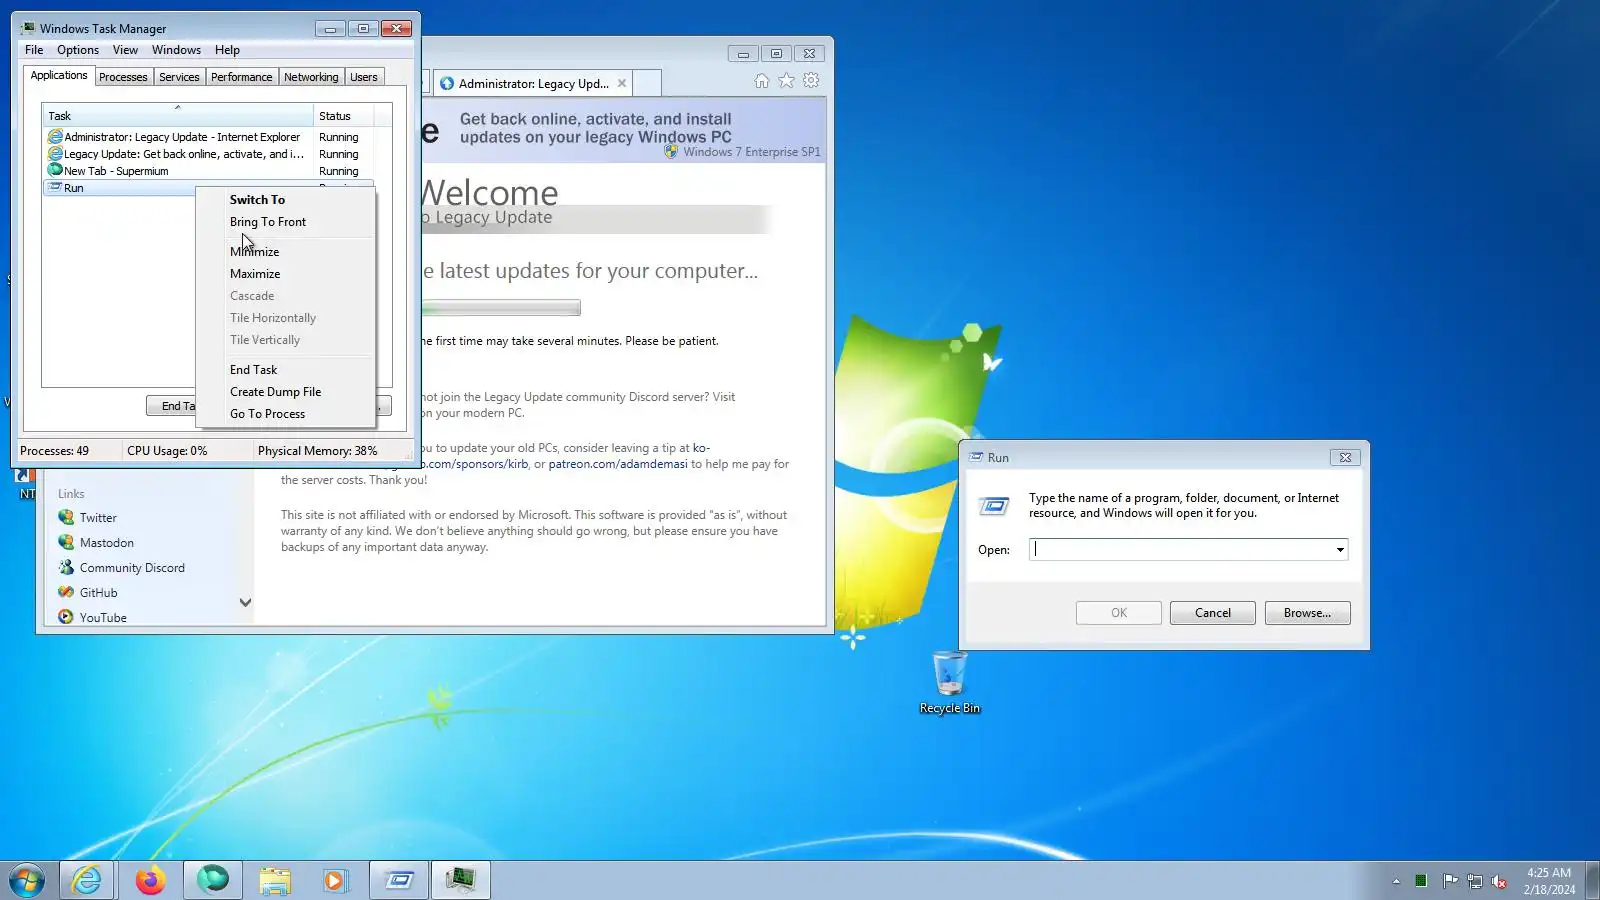The height and width of the screenshot is (900, 1600).
Task: Open Task Manager Help menu
Action: (x=227, y=50)
